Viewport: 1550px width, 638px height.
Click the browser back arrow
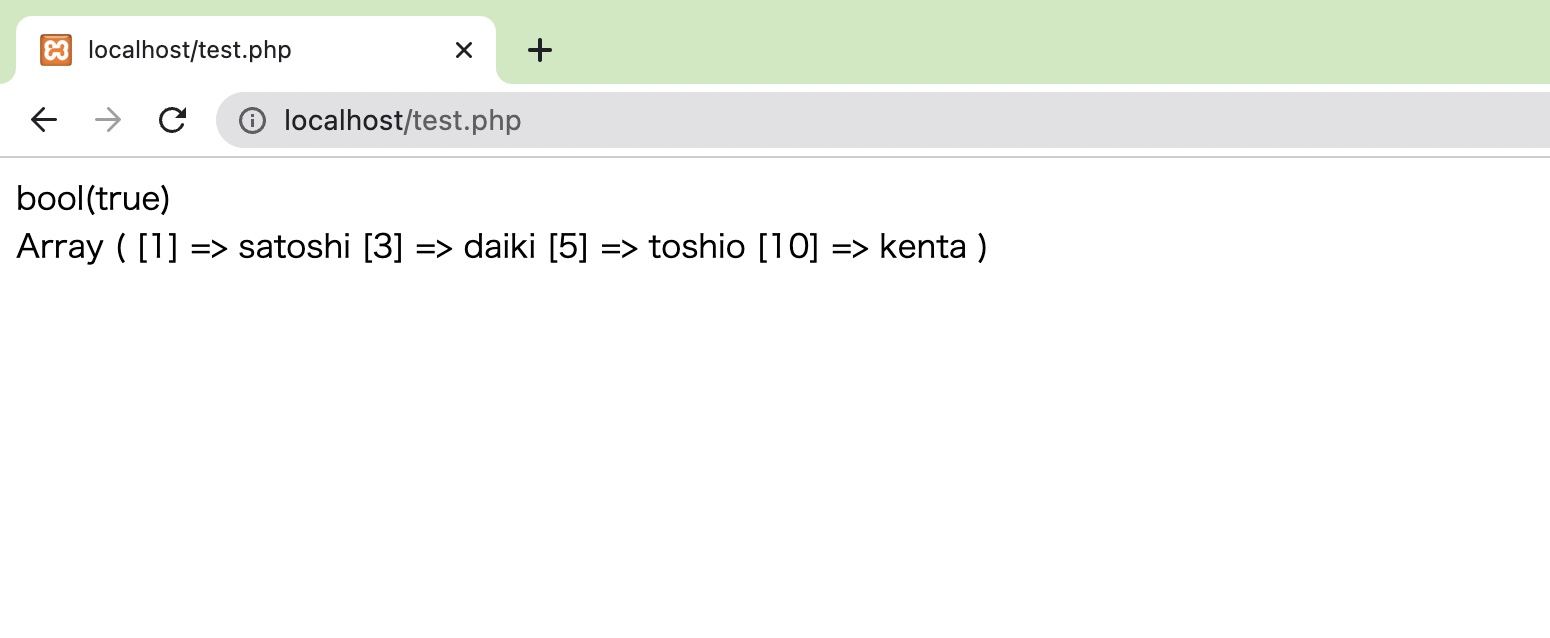43,120
